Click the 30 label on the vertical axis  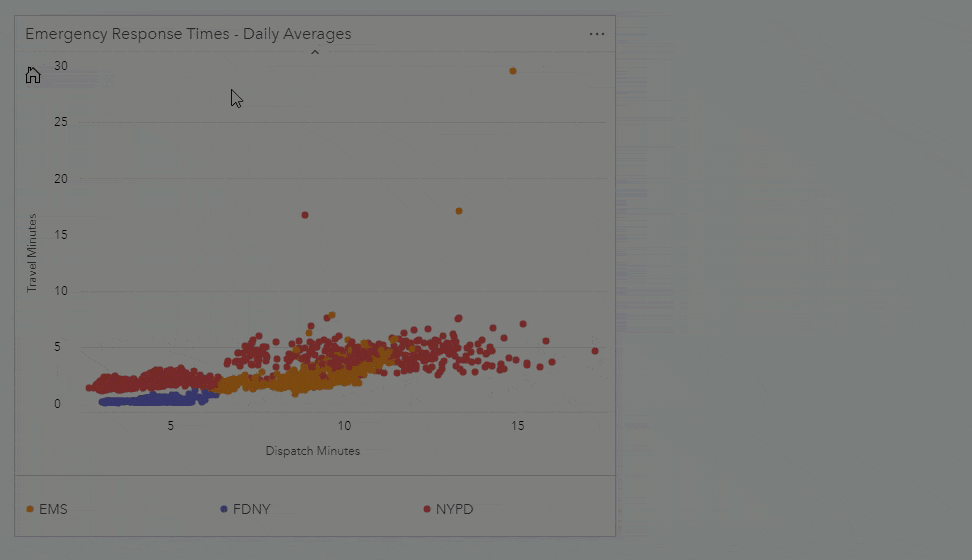pyautogui.click(x=62, y=66)
